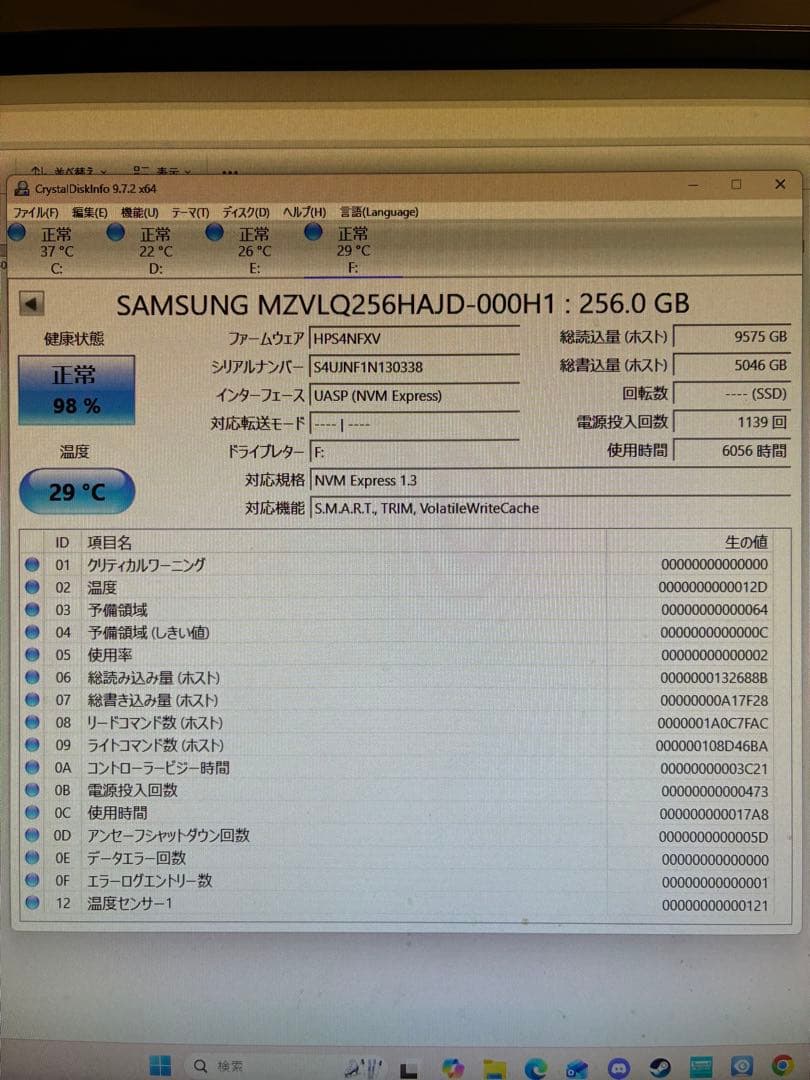The height and width of the screenshot is (1080, 810).
Task: Select drive D: disk tab at 22 °C
Action: pyautogui.click(x=147, y=250)
